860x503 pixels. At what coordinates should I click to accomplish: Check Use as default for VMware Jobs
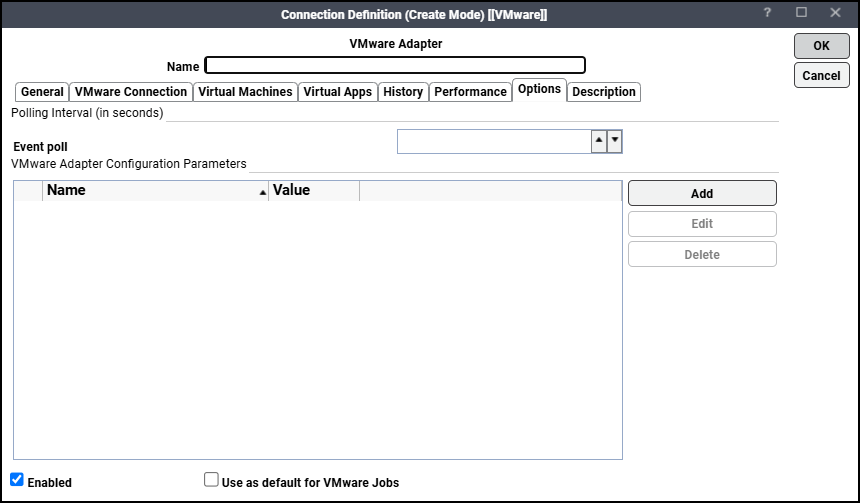tap(211, 480)
